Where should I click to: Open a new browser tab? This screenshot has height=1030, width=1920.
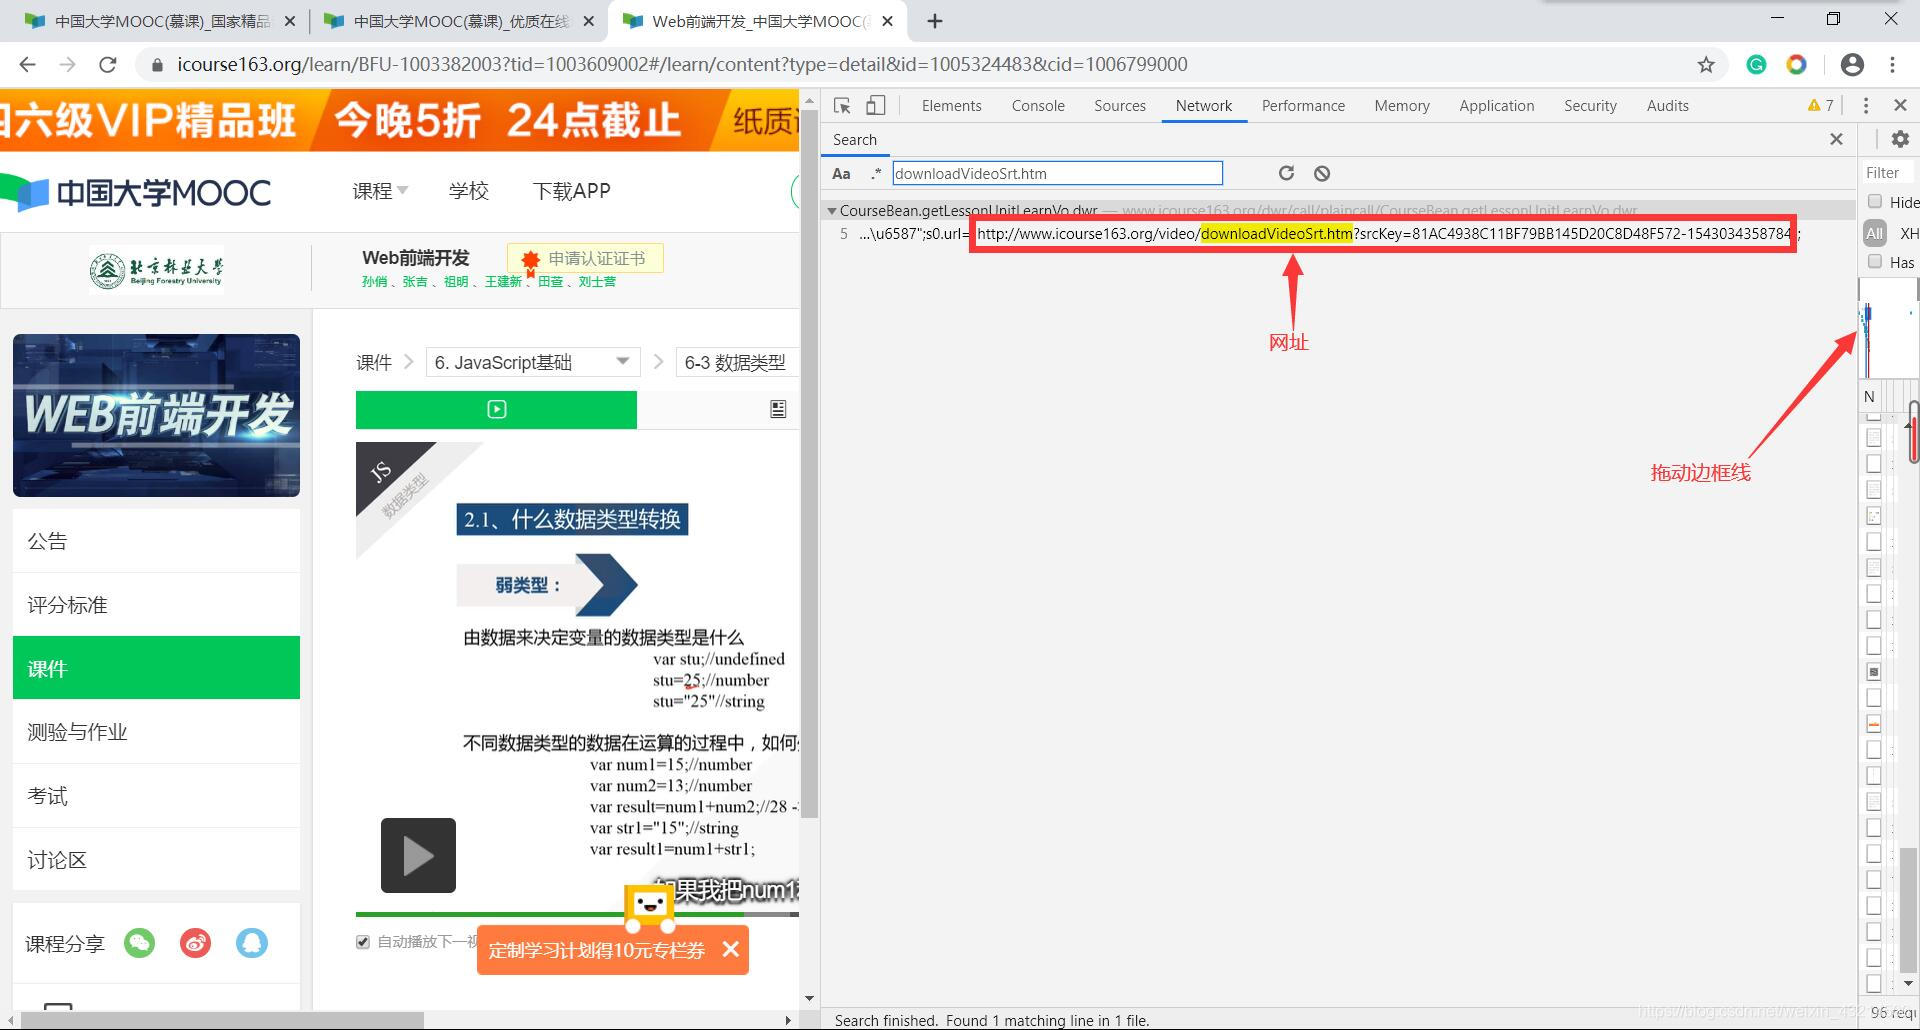934,21
